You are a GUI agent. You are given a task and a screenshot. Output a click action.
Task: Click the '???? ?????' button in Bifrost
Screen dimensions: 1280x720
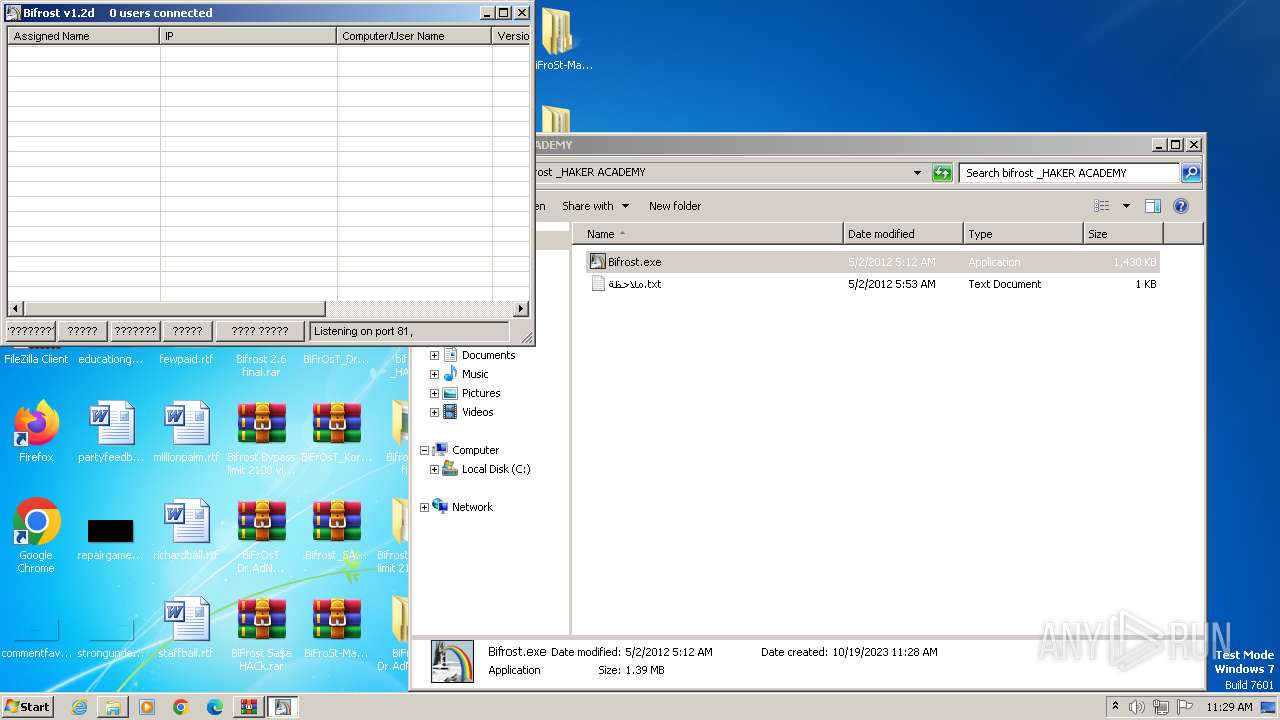pos(260,331)
